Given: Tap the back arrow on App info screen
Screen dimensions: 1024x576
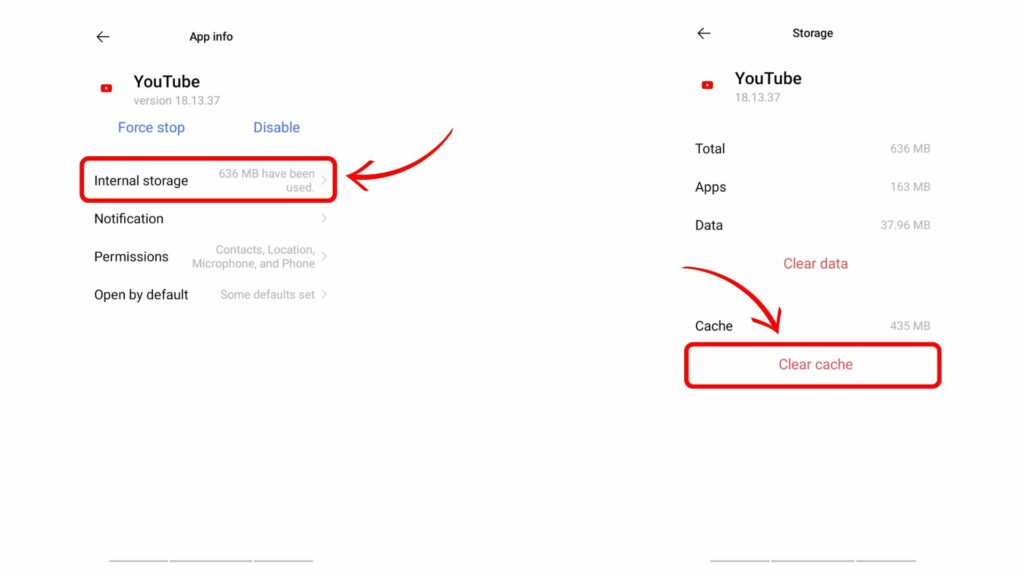Looking at the screenshot, I should (x=103, y=36).
